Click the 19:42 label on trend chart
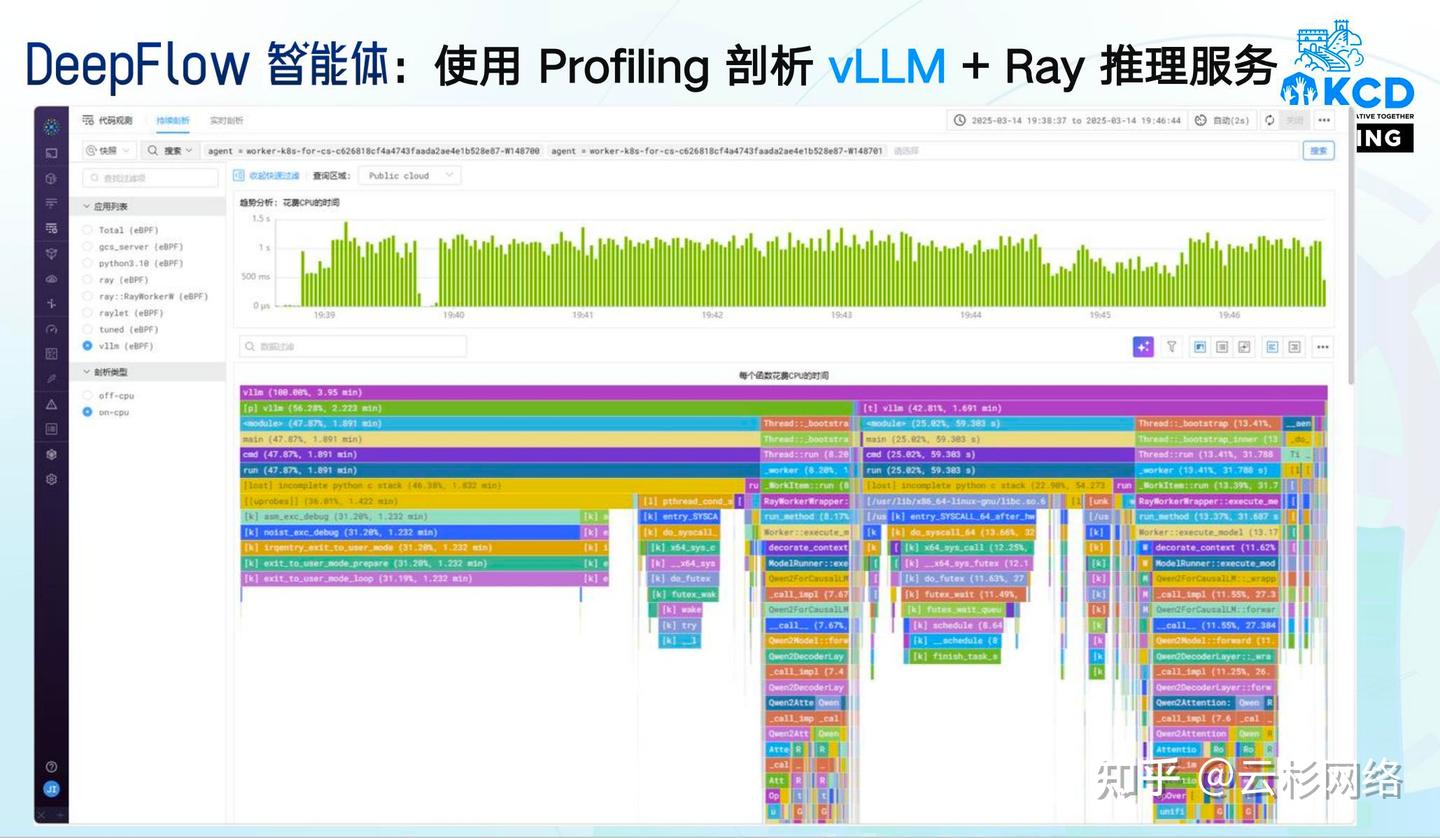 (712, 315)
